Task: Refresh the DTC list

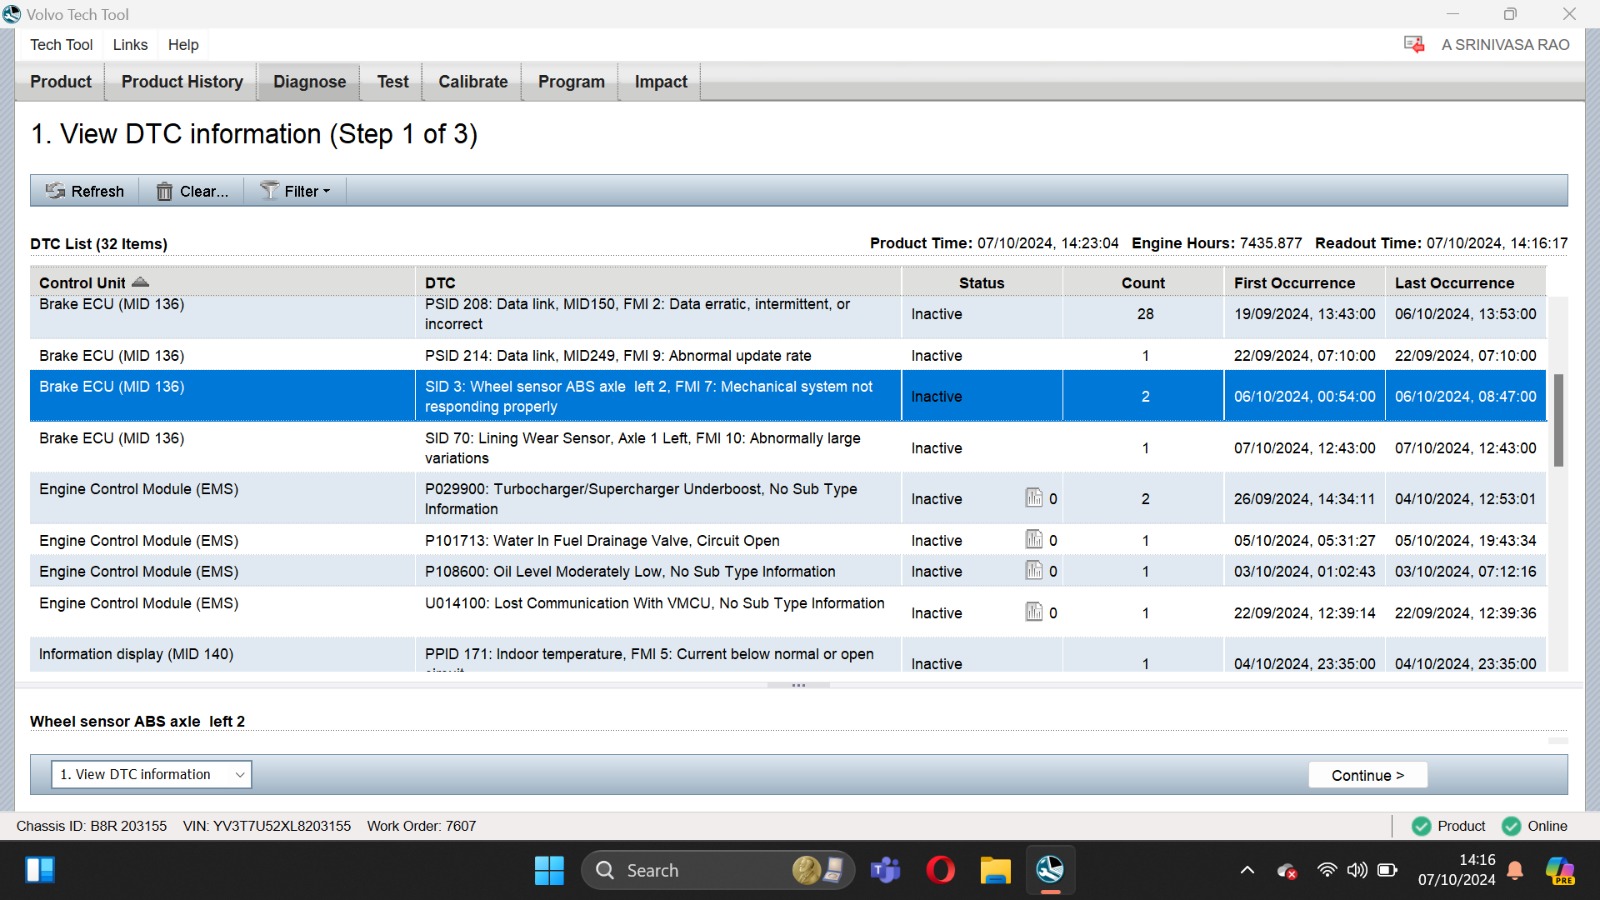Action: [85, 191]
